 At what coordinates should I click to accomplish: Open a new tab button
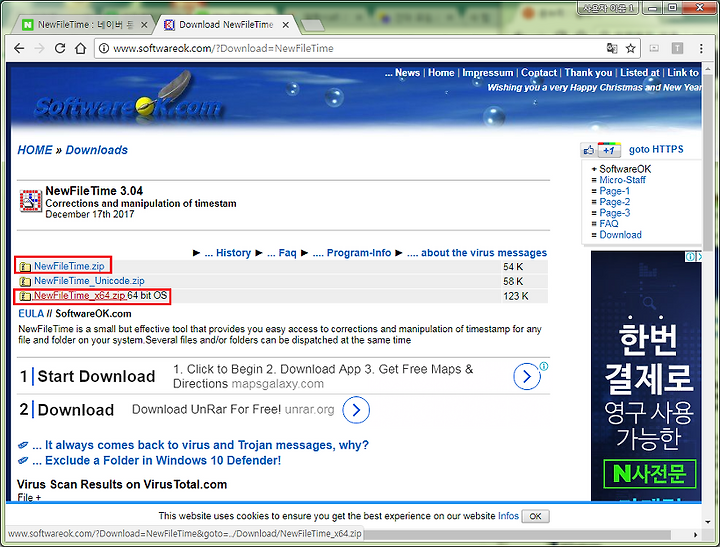coord(314,25)
